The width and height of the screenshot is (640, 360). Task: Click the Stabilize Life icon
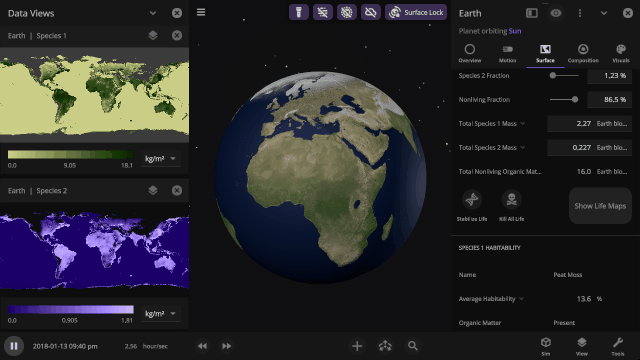472,200
